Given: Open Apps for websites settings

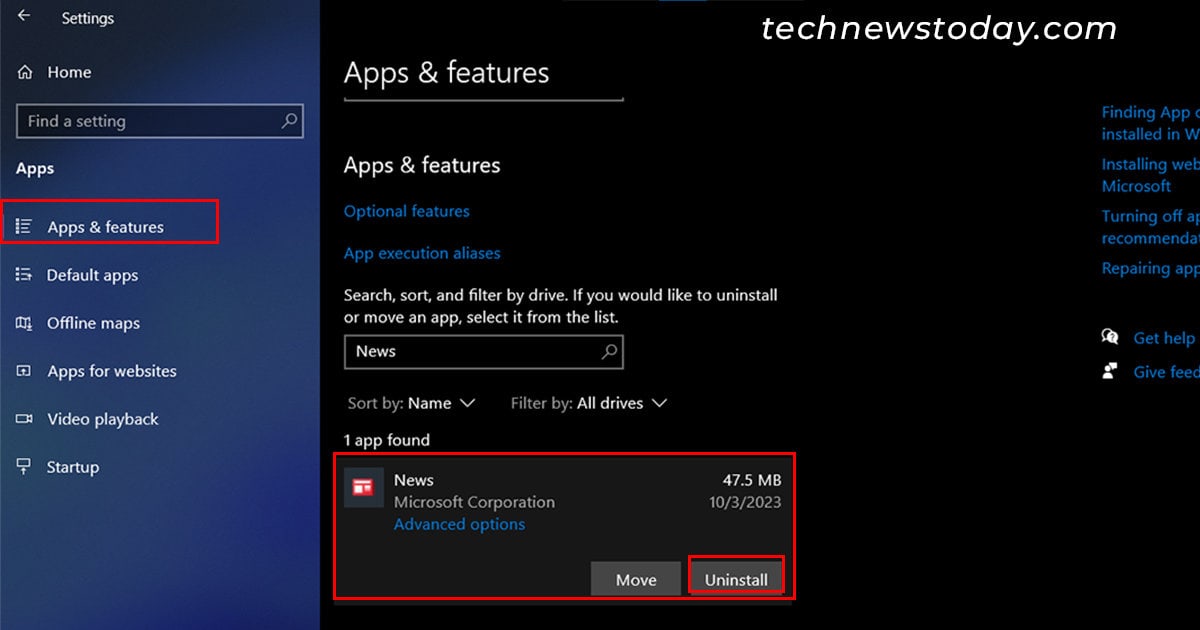Looking at the screenshot, I should (x=111, y=371).
